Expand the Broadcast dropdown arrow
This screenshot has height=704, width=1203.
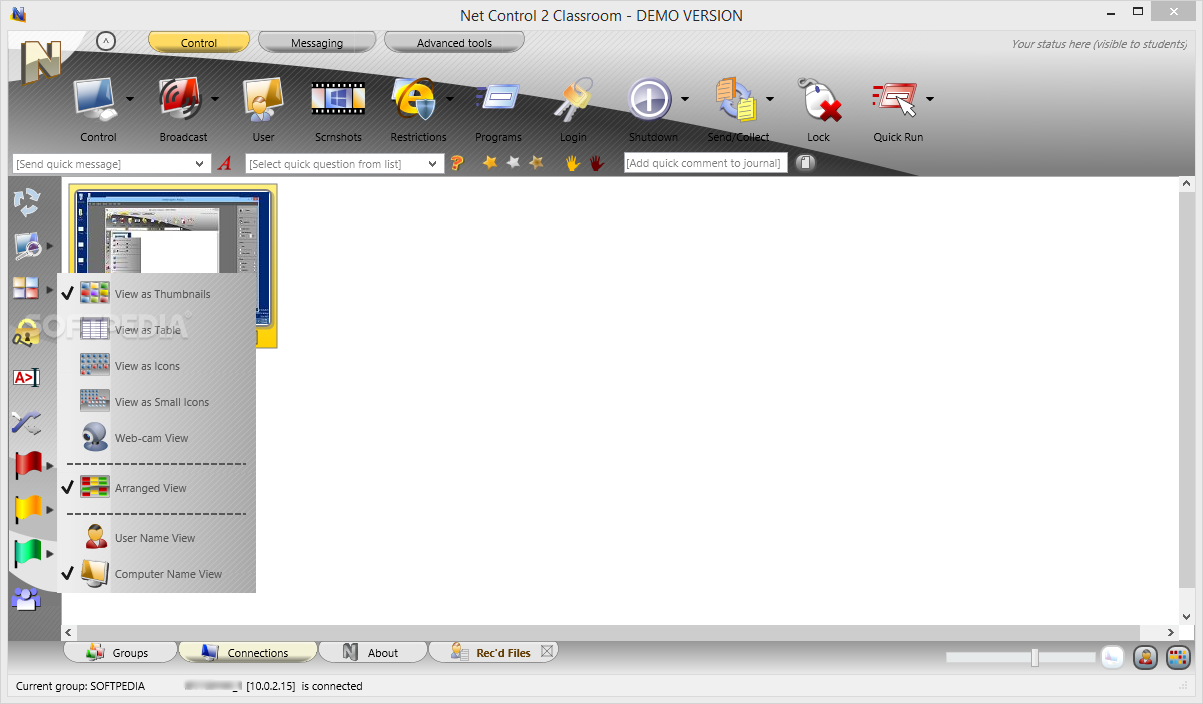pos(215,99)
